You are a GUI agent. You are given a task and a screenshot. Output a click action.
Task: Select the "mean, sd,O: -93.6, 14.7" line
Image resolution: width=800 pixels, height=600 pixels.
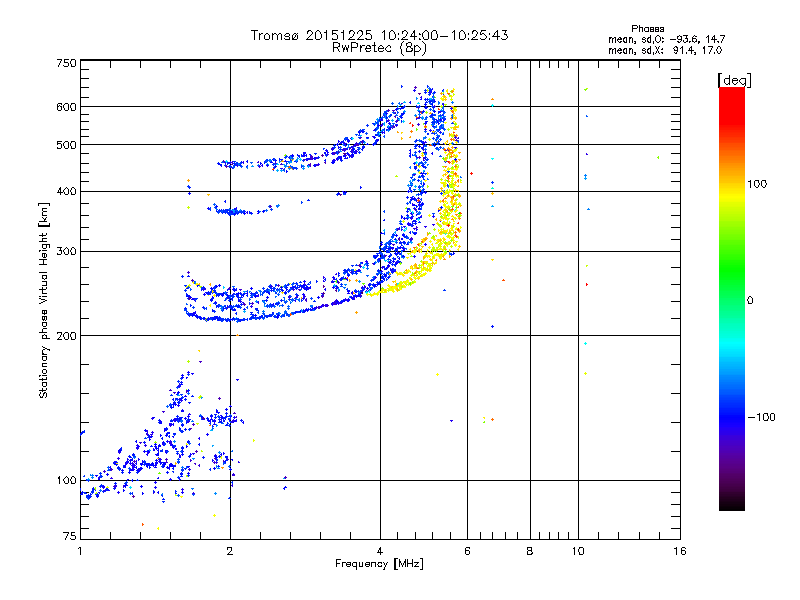tap(666, 39)
